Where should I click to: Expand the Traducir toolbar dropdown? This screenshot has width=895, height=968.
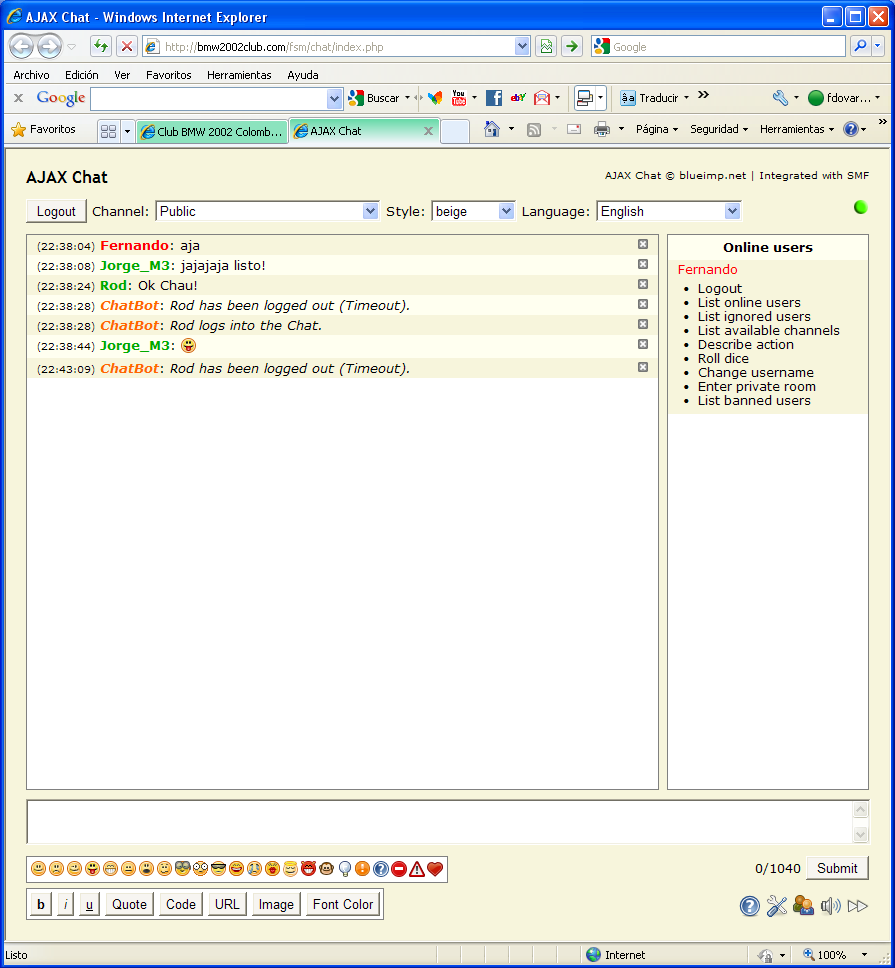(686, 98)
